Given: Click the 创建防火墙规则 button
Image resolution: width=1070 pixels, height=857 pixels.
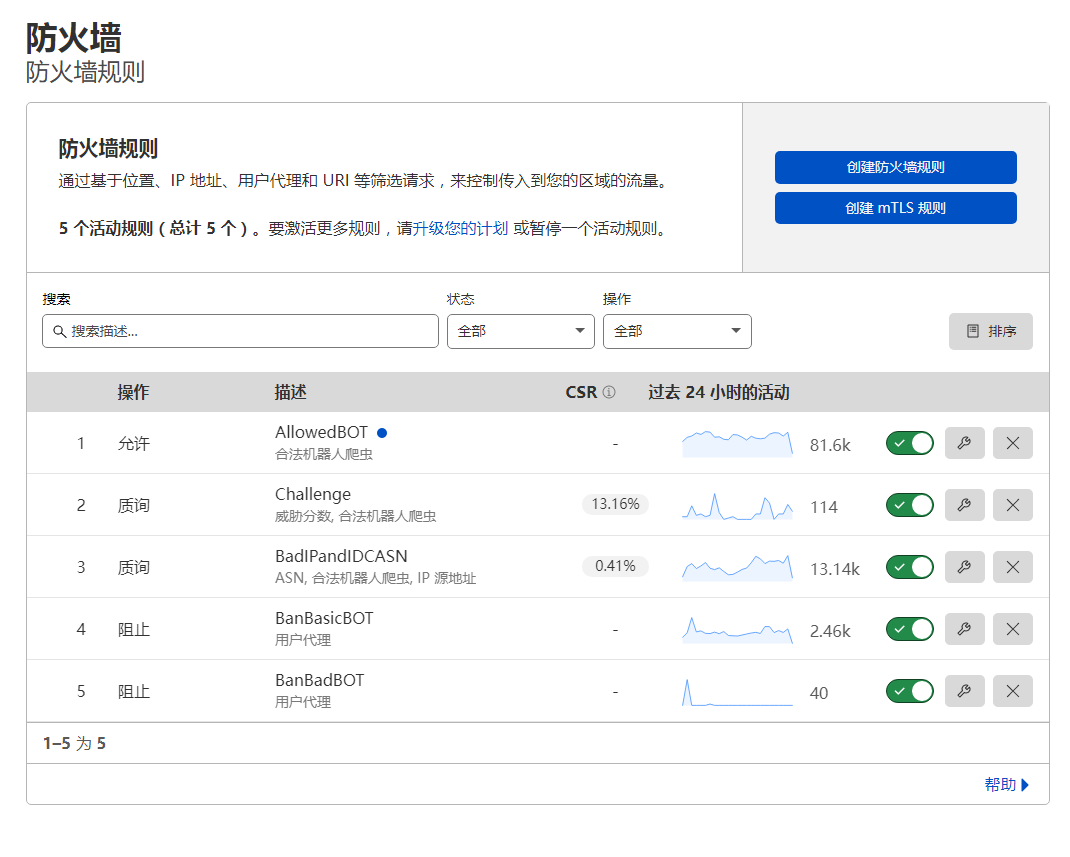Looking at the screenshot, I should pos(895,167).
